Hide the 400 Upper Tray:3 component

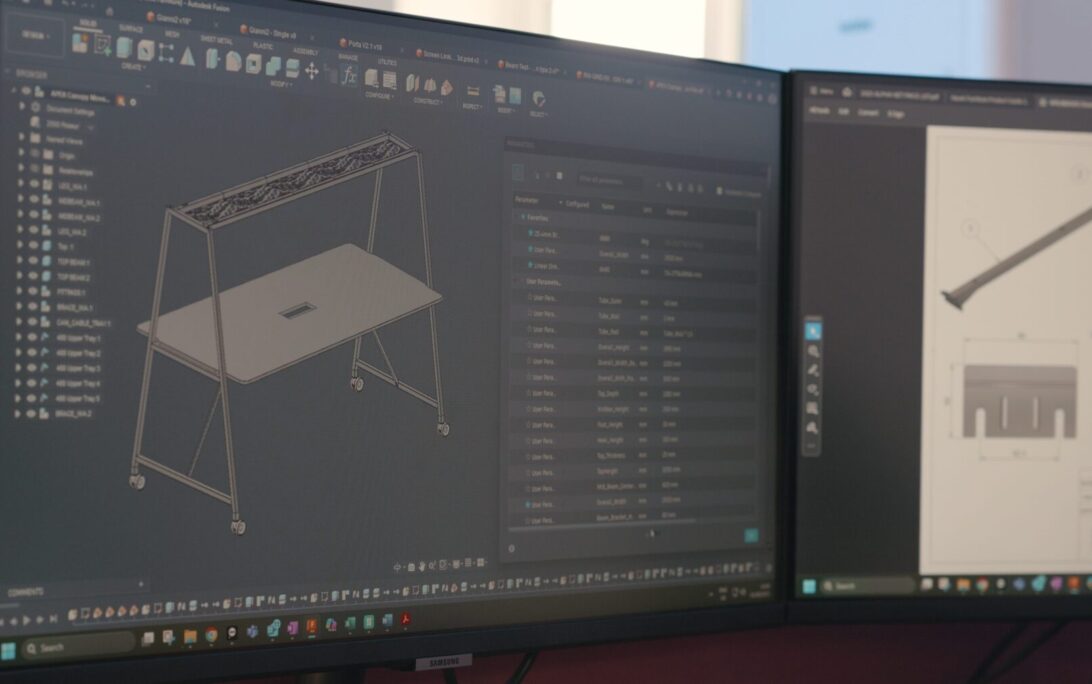(31, 368)
